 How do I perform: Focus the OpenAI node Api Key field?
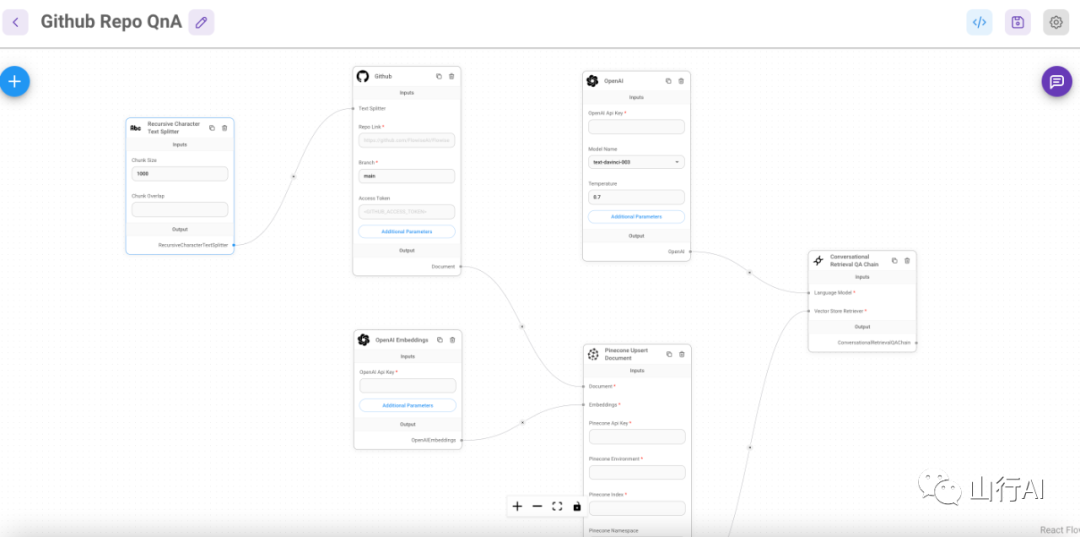(636, 127)
